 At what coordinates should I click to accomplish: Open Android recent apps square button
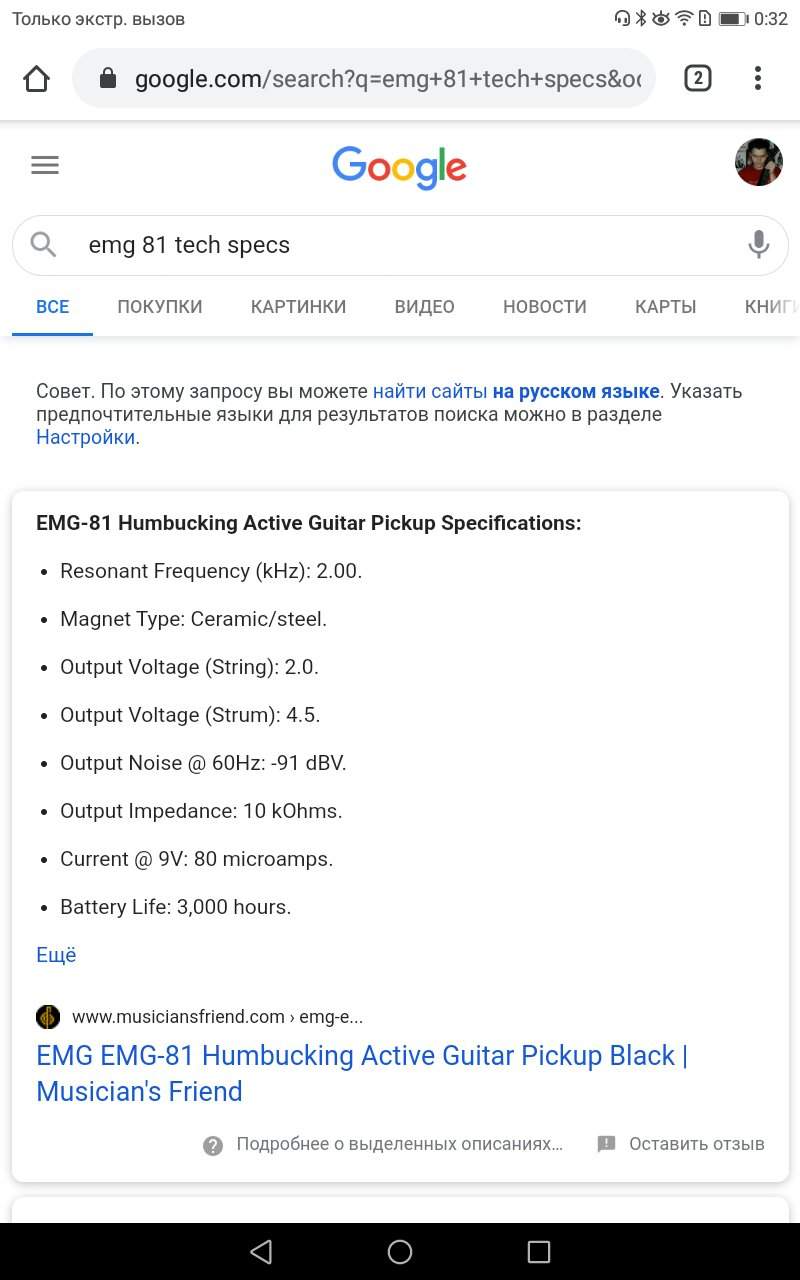539,1251
